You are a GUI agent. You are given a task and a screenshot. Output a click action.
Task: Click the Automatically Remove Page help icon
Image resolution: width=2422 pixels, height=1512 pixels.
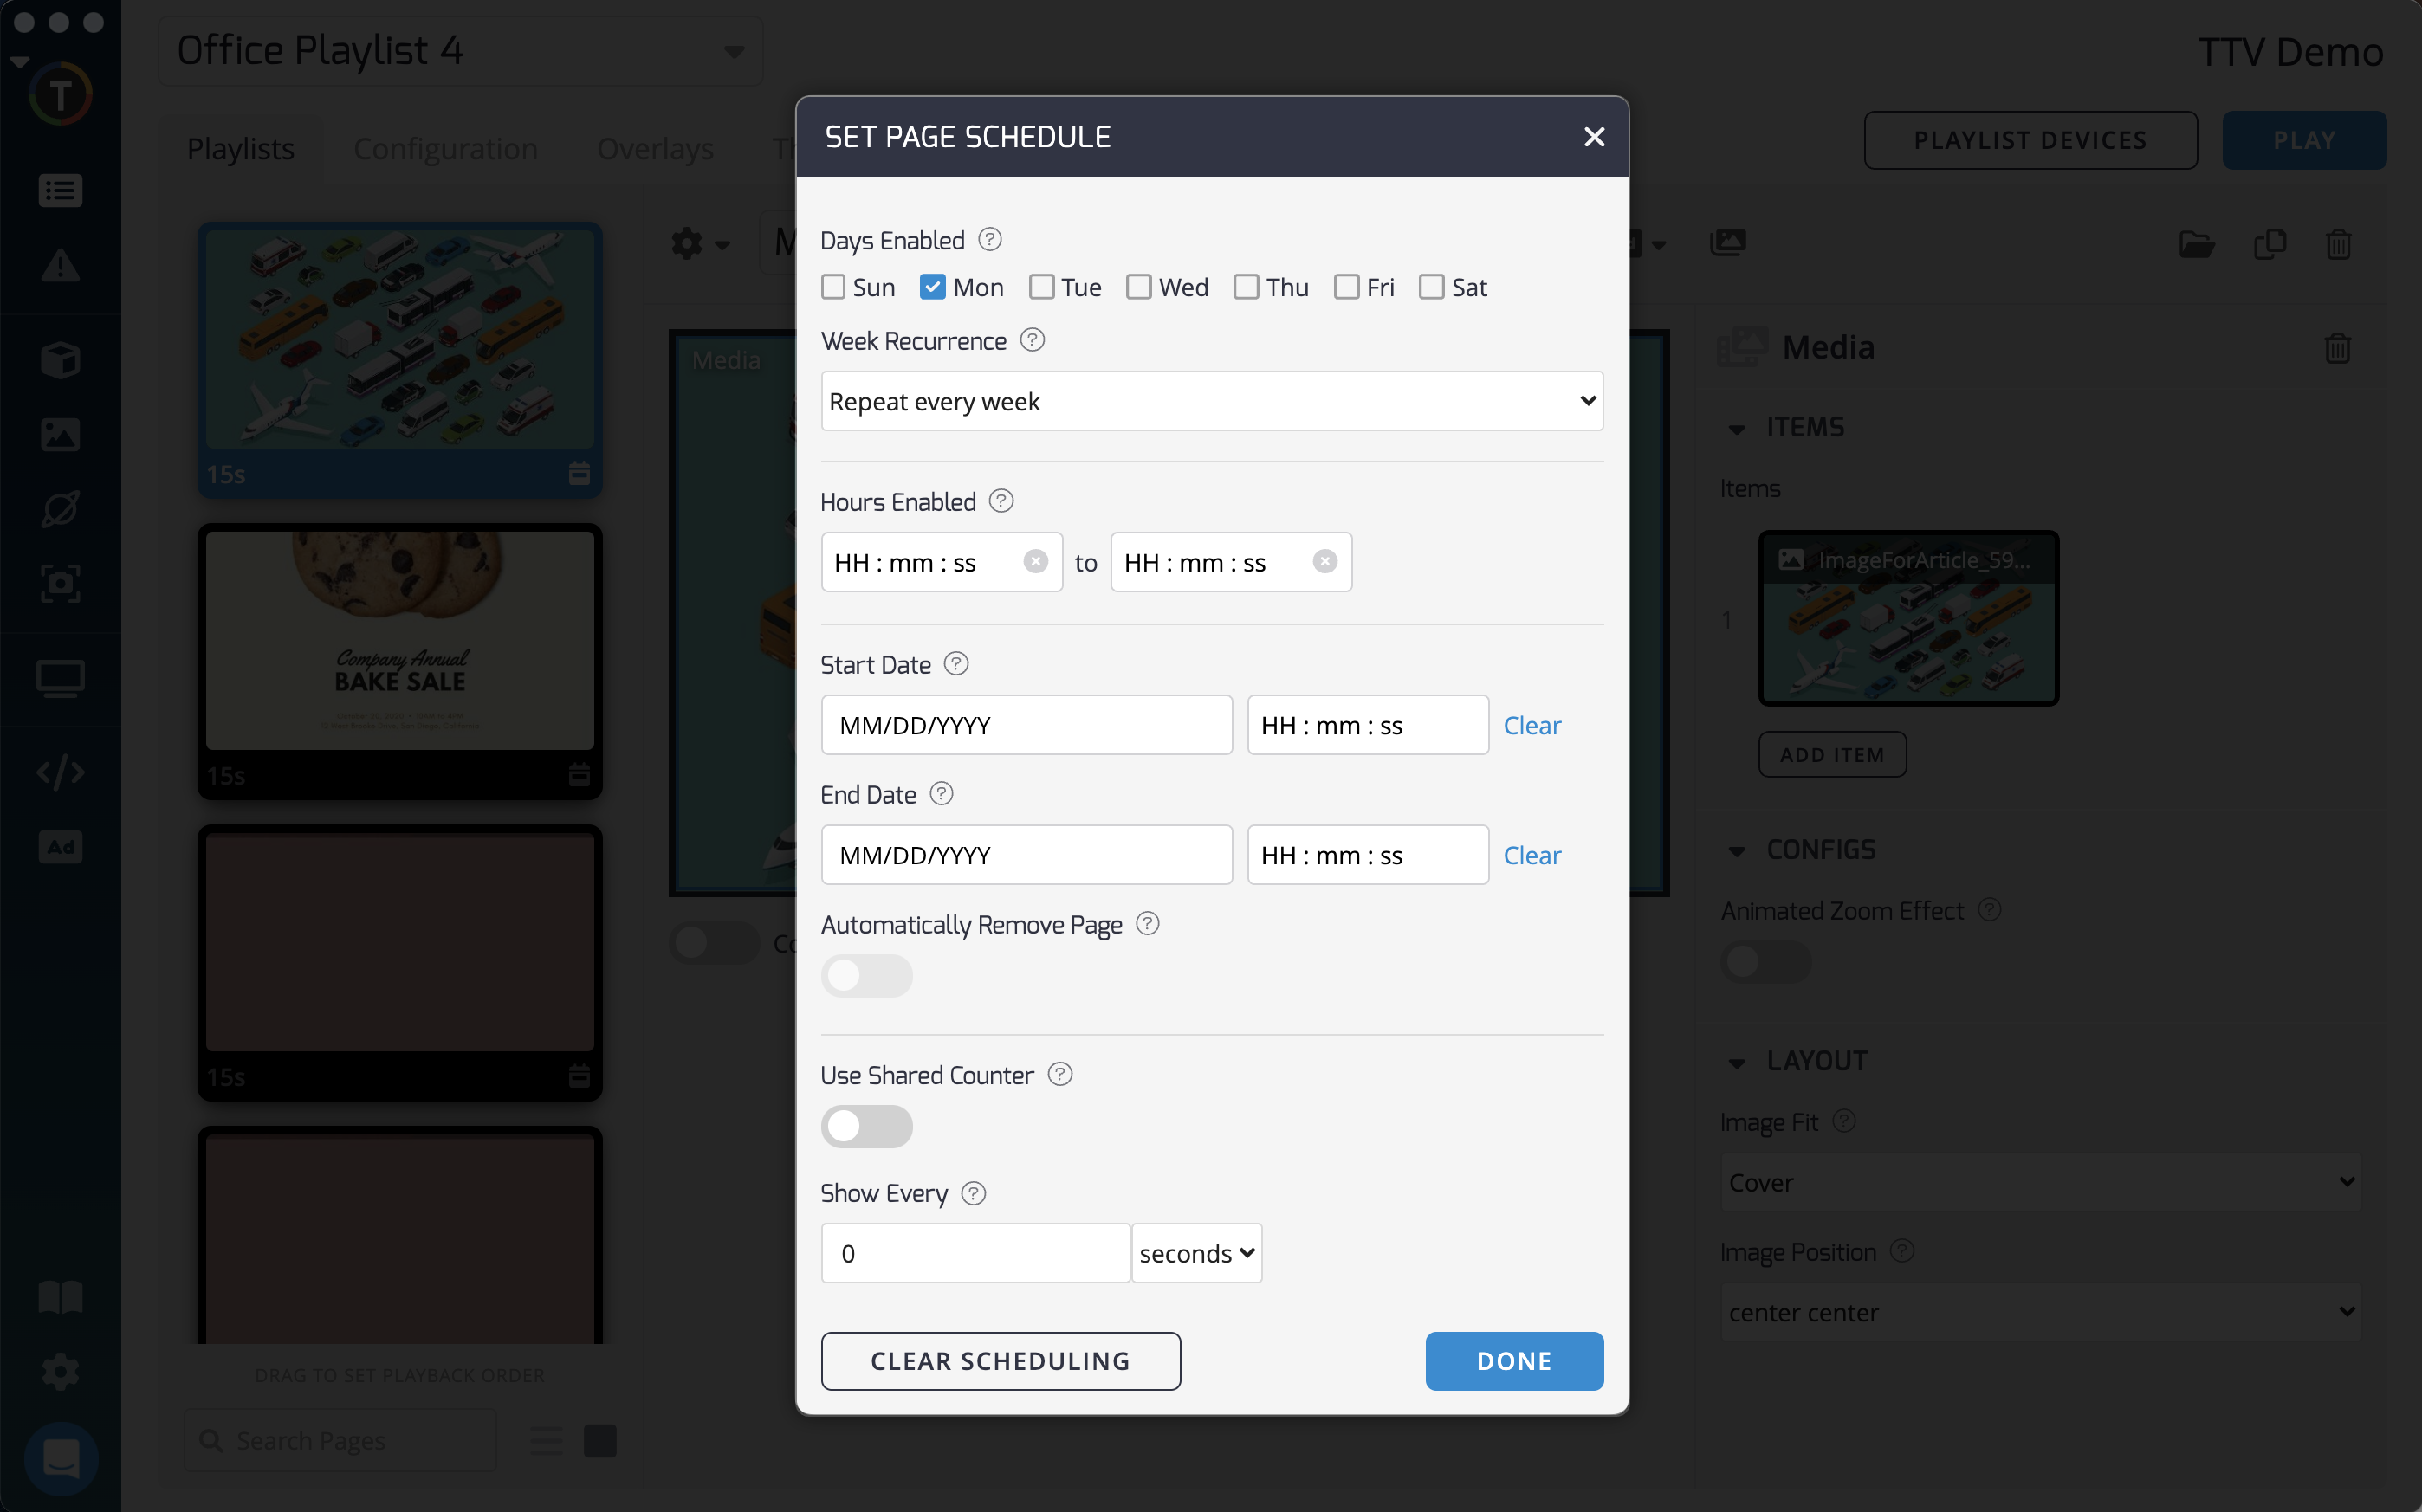point(1148,924)
